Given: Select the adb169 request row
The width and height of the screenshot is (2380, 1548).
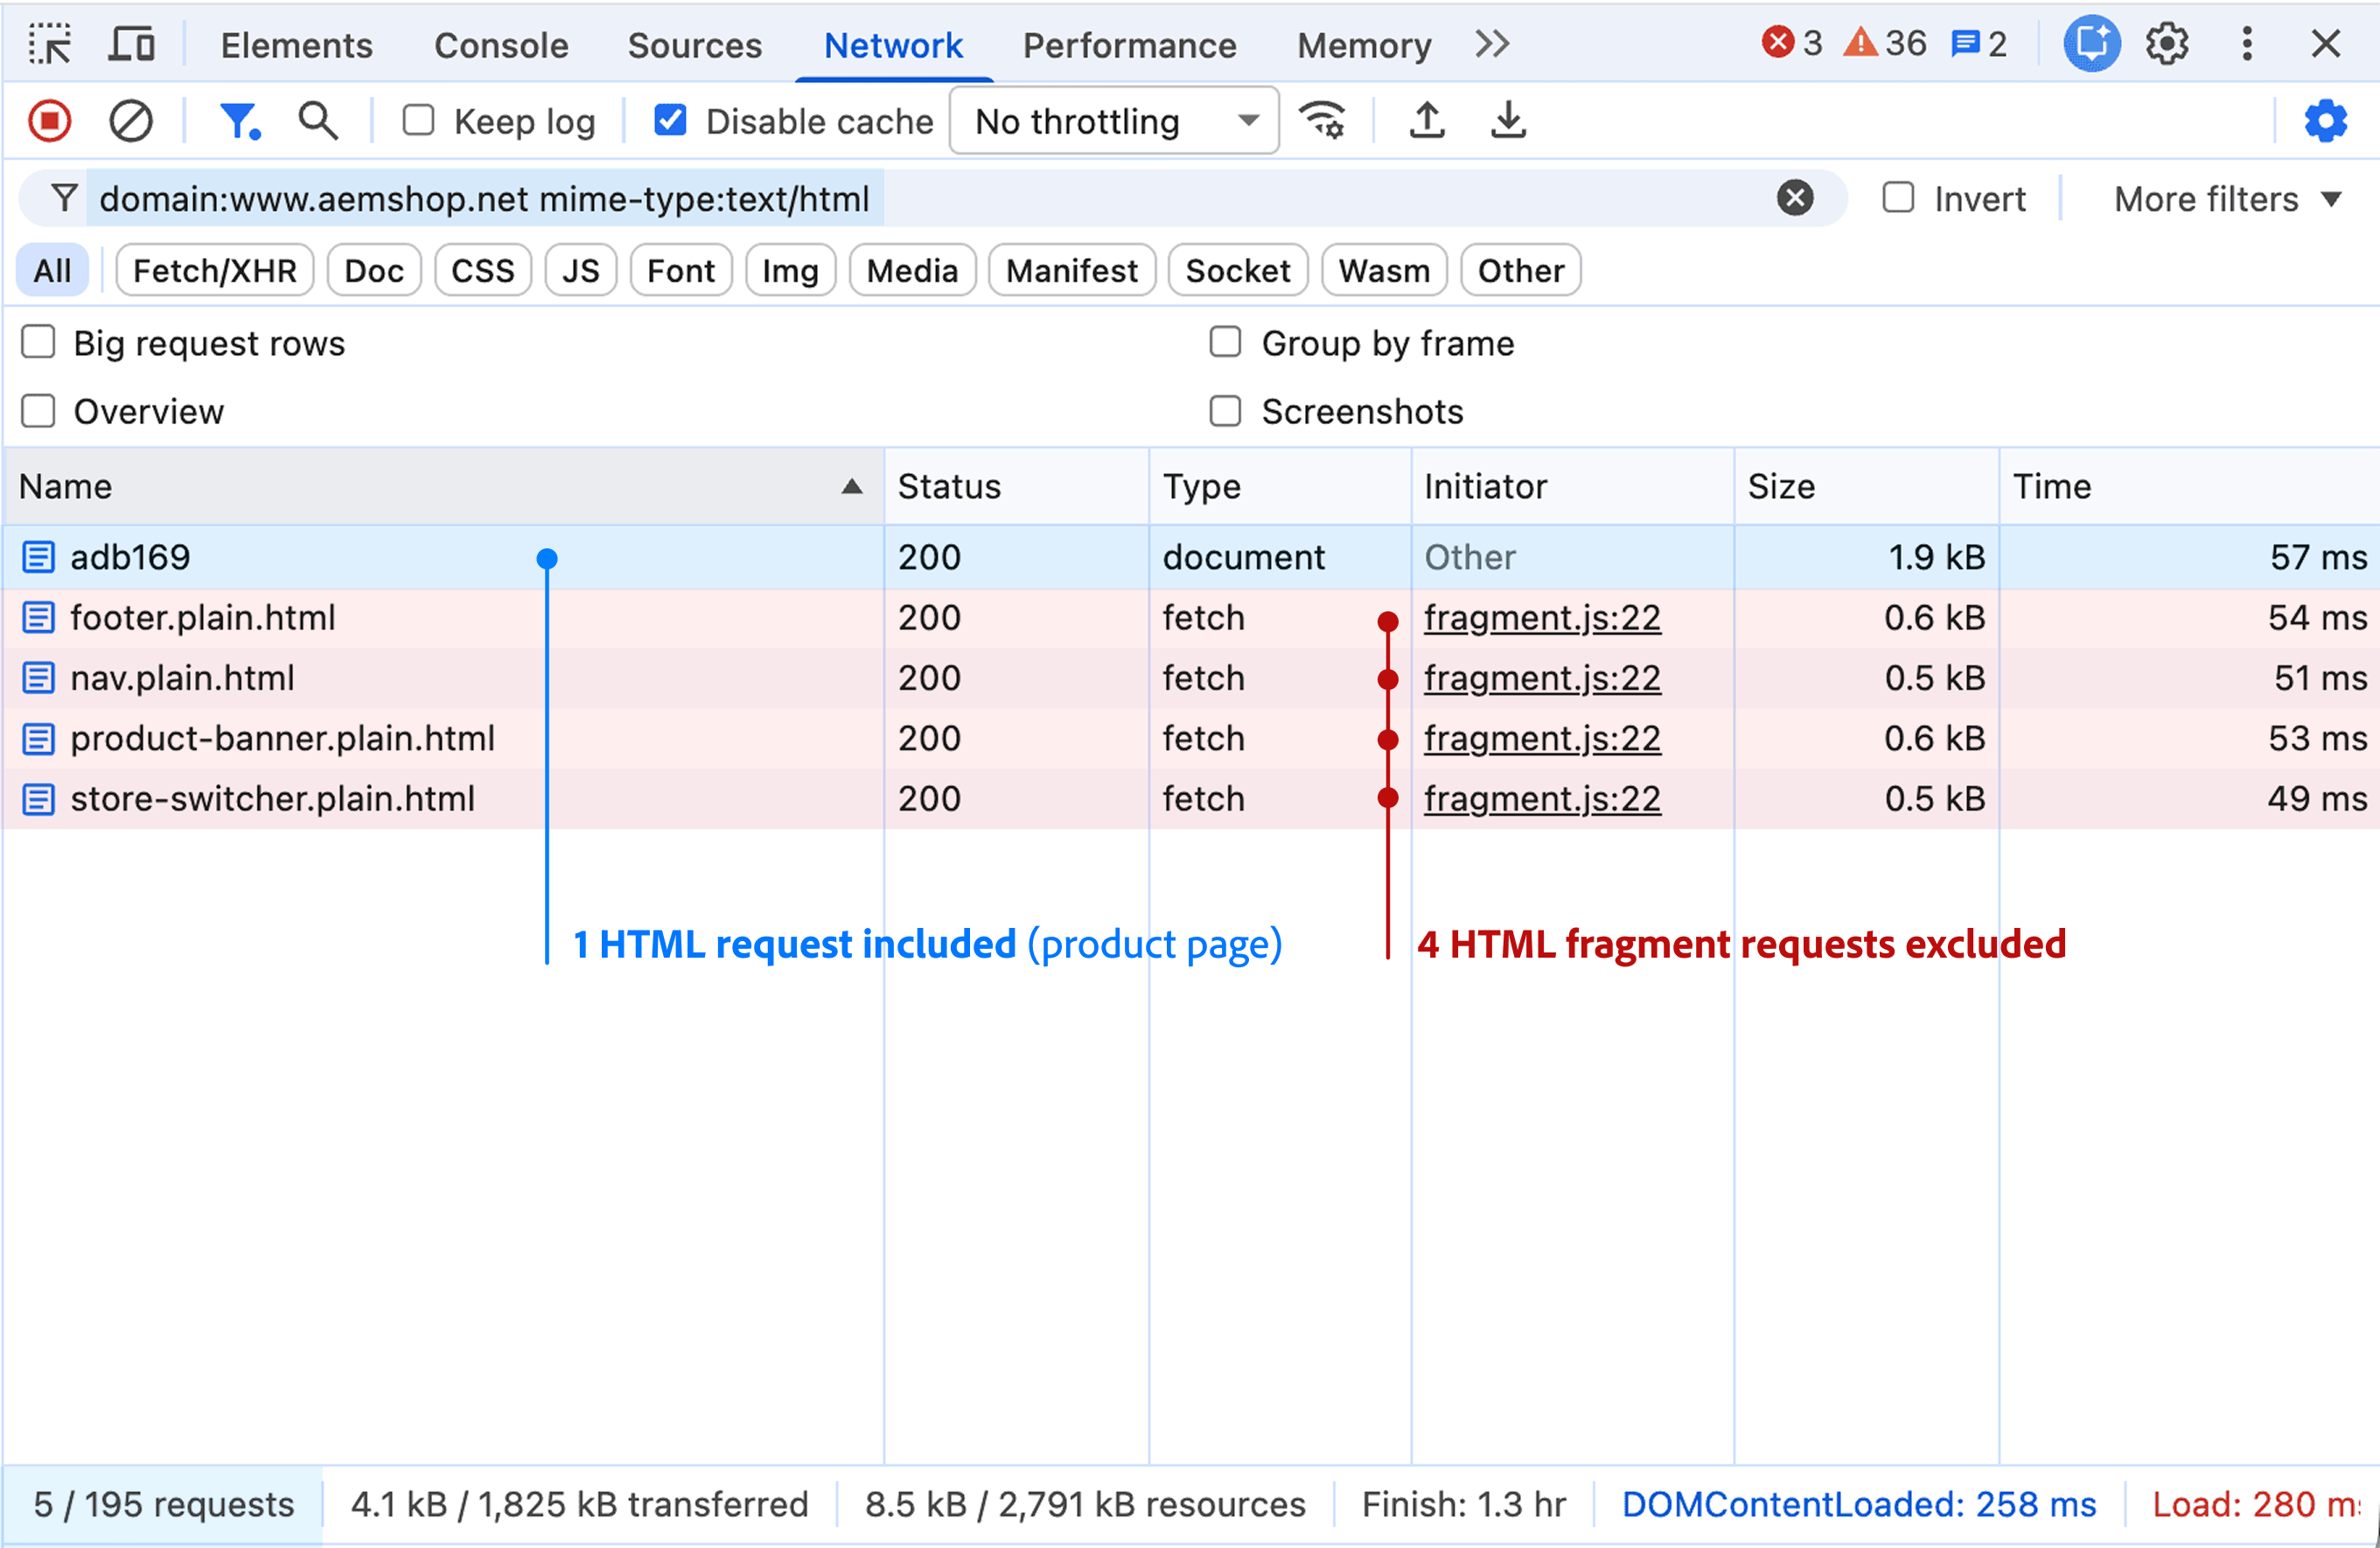Looking at the screenshot, I should pos(1190,557).
